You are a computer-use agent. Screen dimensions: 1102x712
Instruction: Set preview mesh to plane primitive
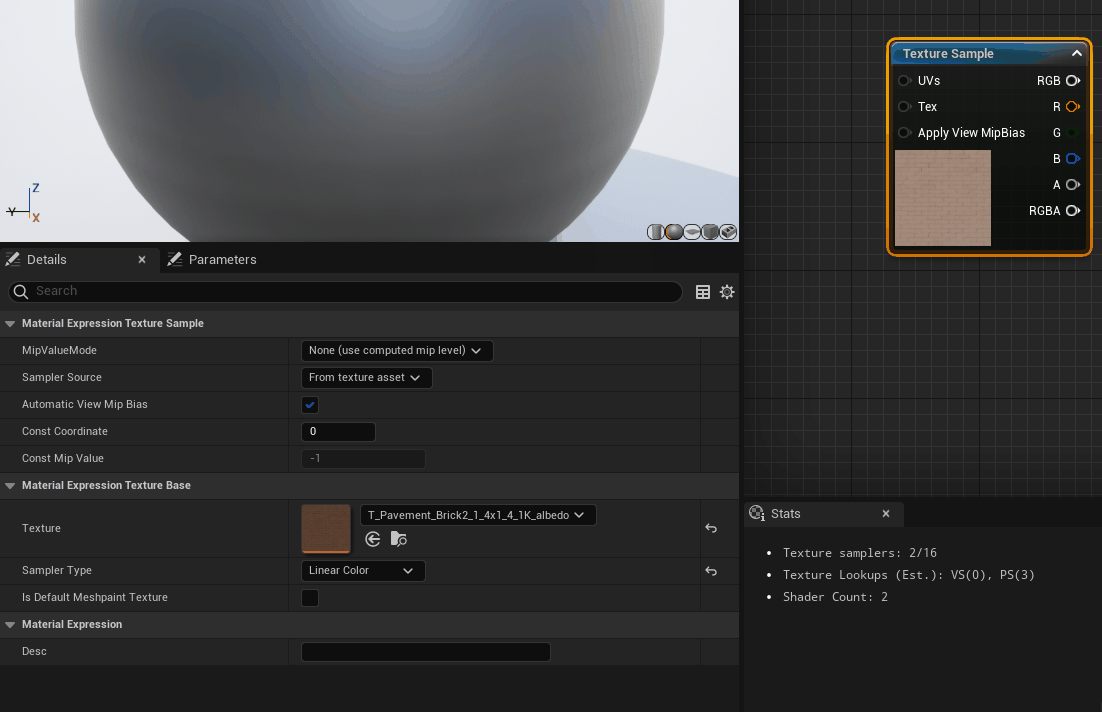(692, 232)
